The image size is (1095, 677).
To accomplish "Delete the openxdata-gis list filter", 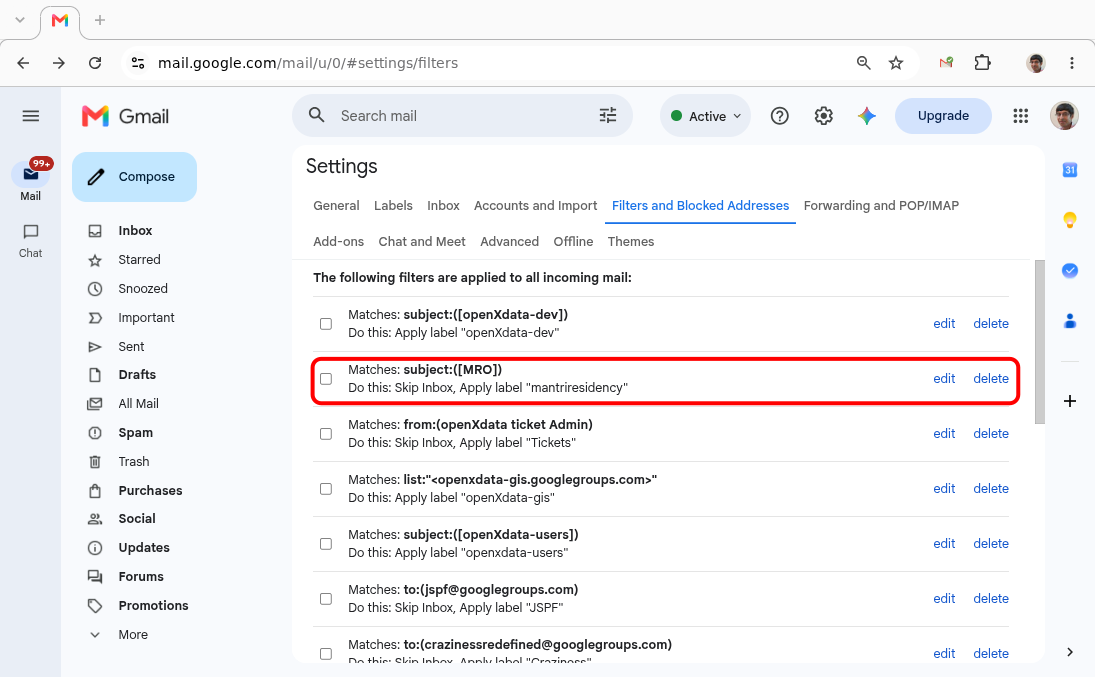I will point(991,488).
